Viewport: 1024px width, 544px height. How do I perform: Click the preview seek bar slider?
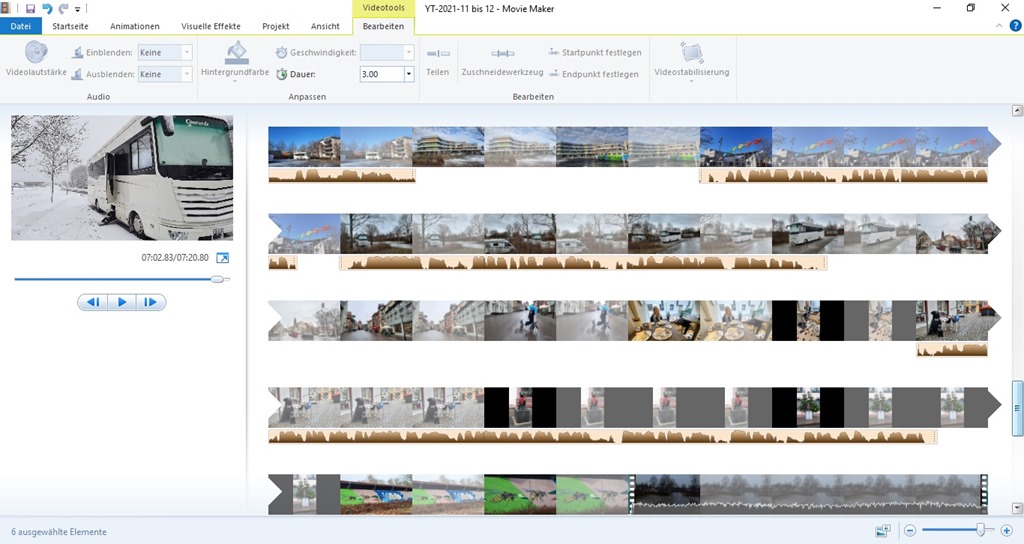tap(217, 280)
